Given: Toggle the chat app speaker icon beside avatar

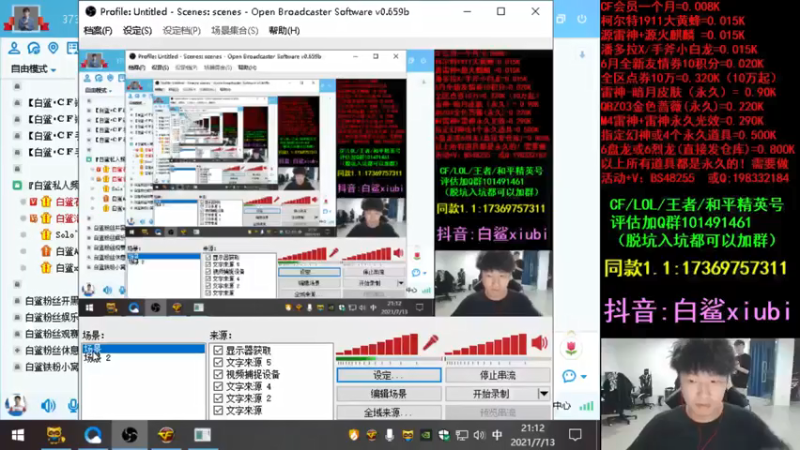Looking at the screenshot, I should 48,406.
